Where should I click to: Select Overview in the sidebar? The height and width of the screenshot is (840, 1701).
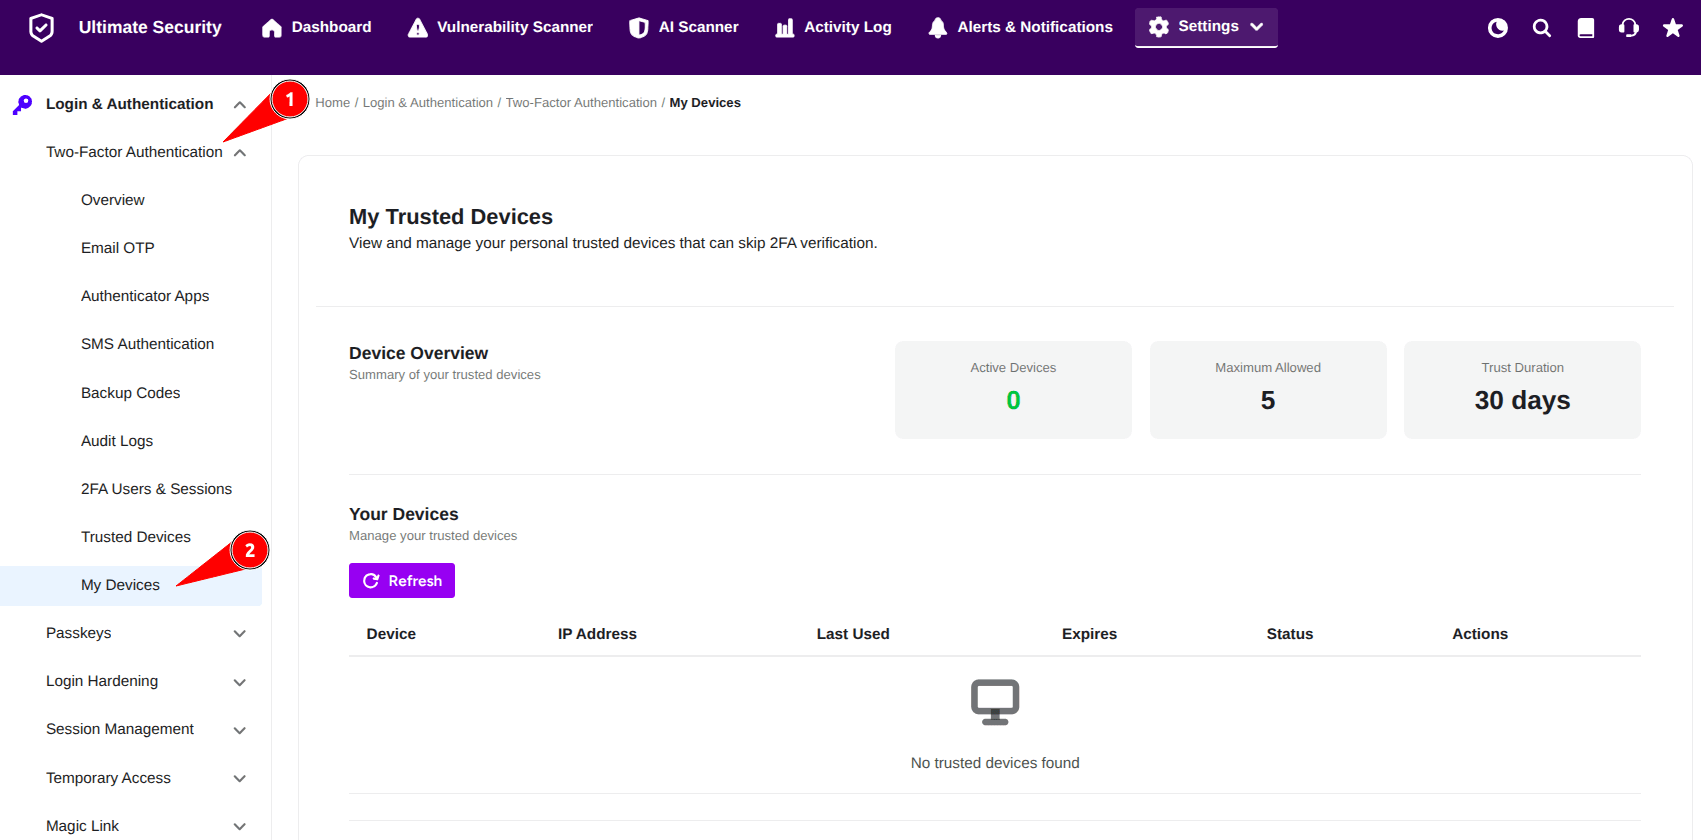[113, 200]
